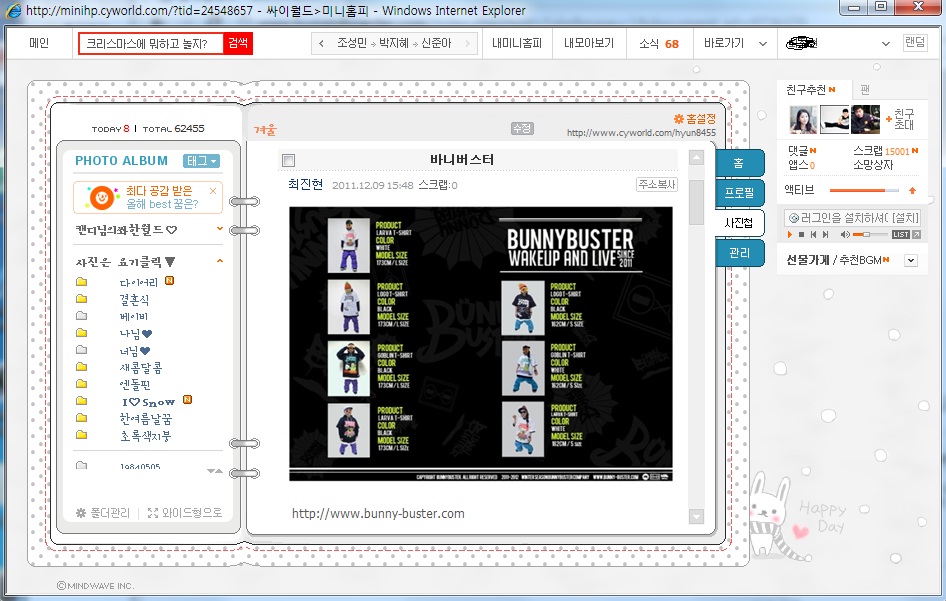Viewport: 946px width, 601px height.
Task: Click the BGM disc icon
Action: click(794, 218)
